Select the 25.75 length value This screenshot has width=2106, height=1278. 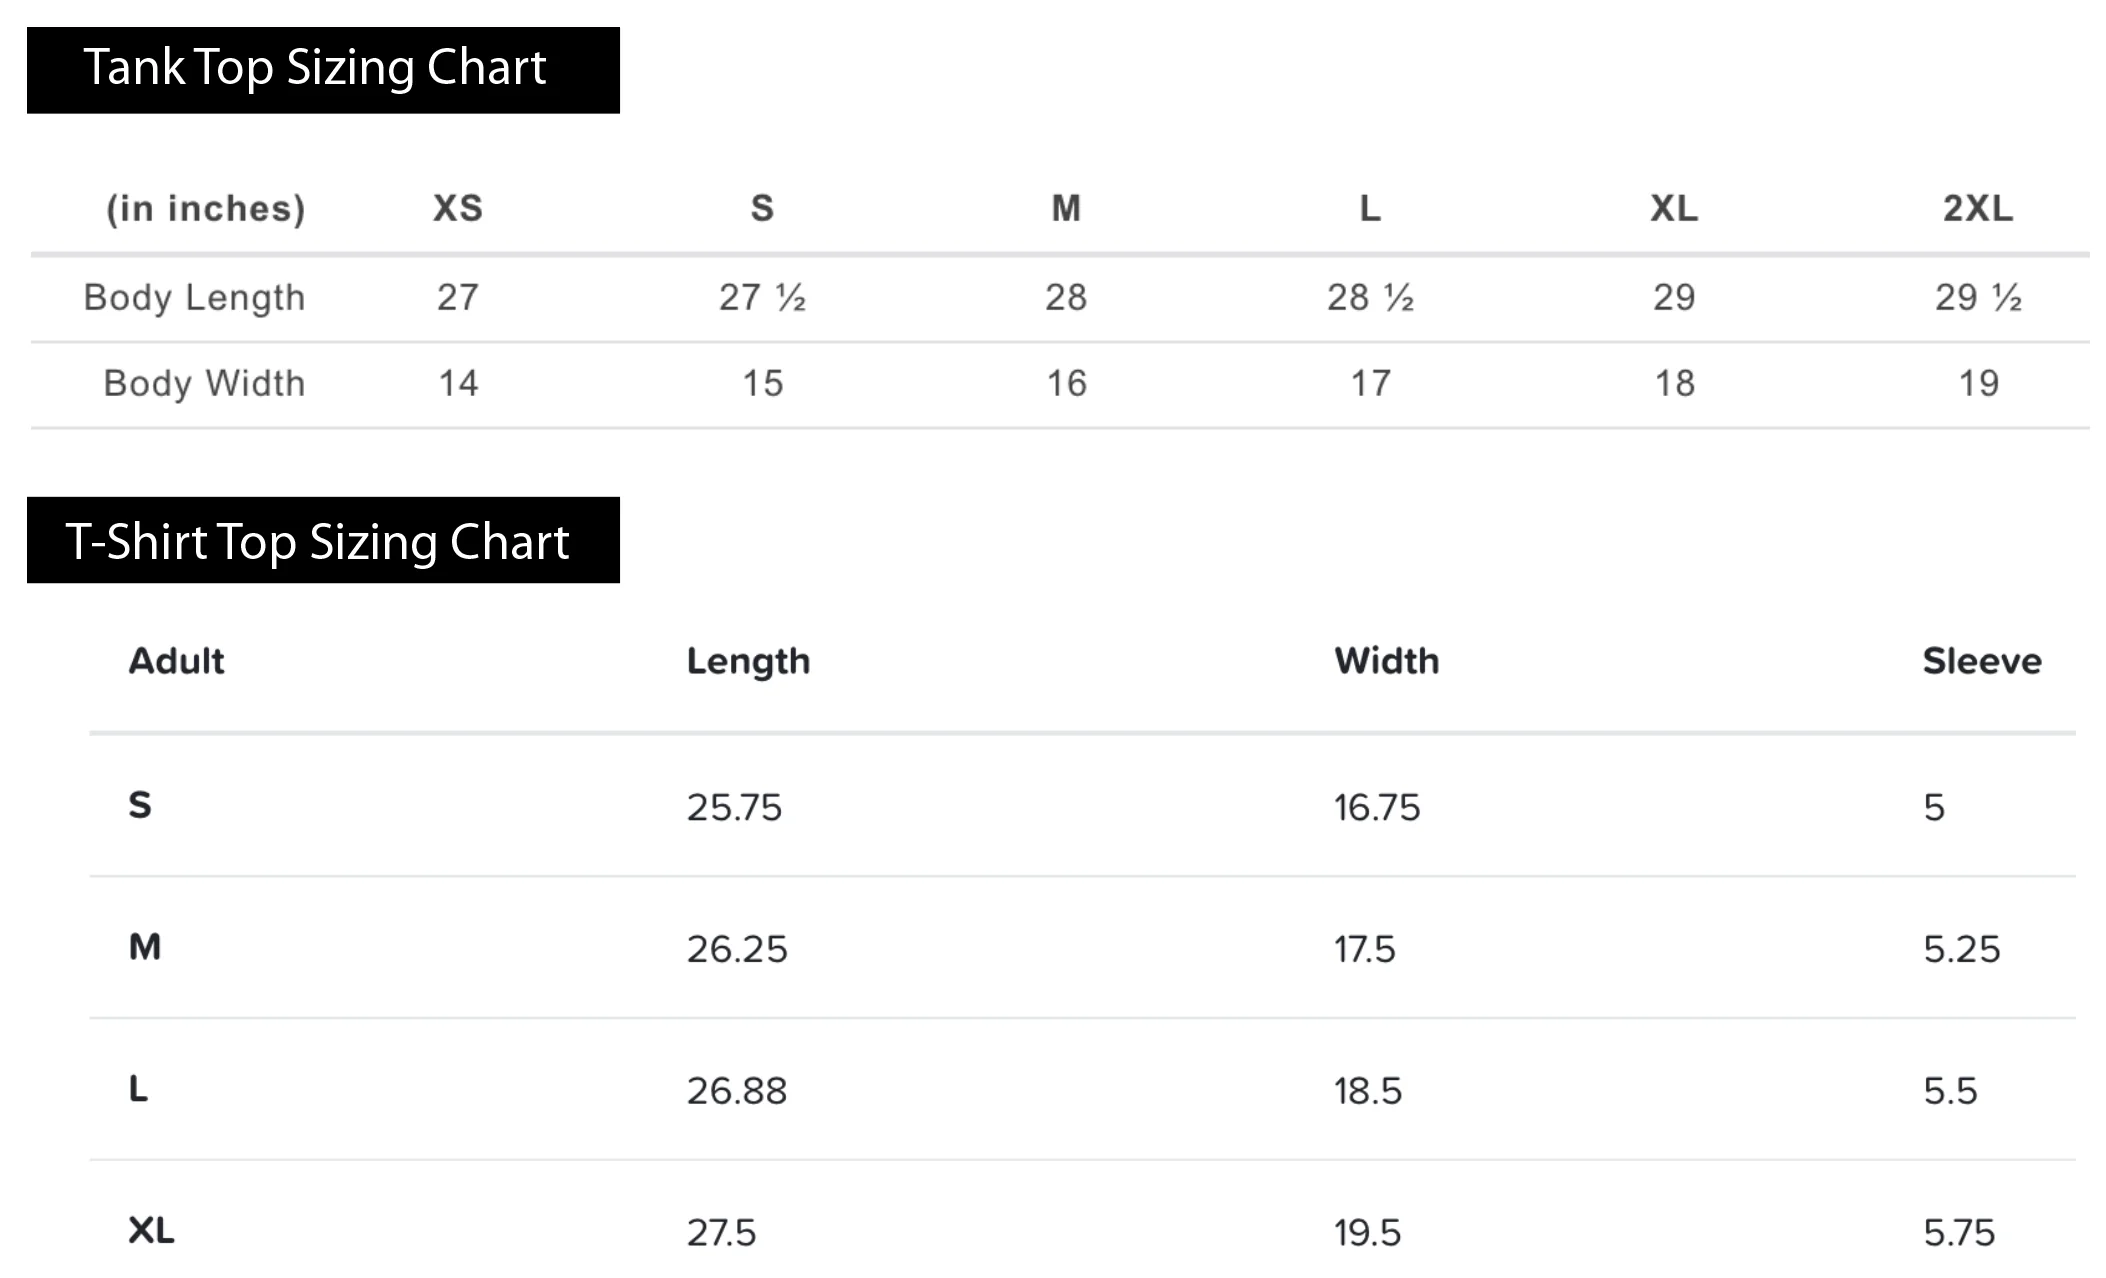734,807
